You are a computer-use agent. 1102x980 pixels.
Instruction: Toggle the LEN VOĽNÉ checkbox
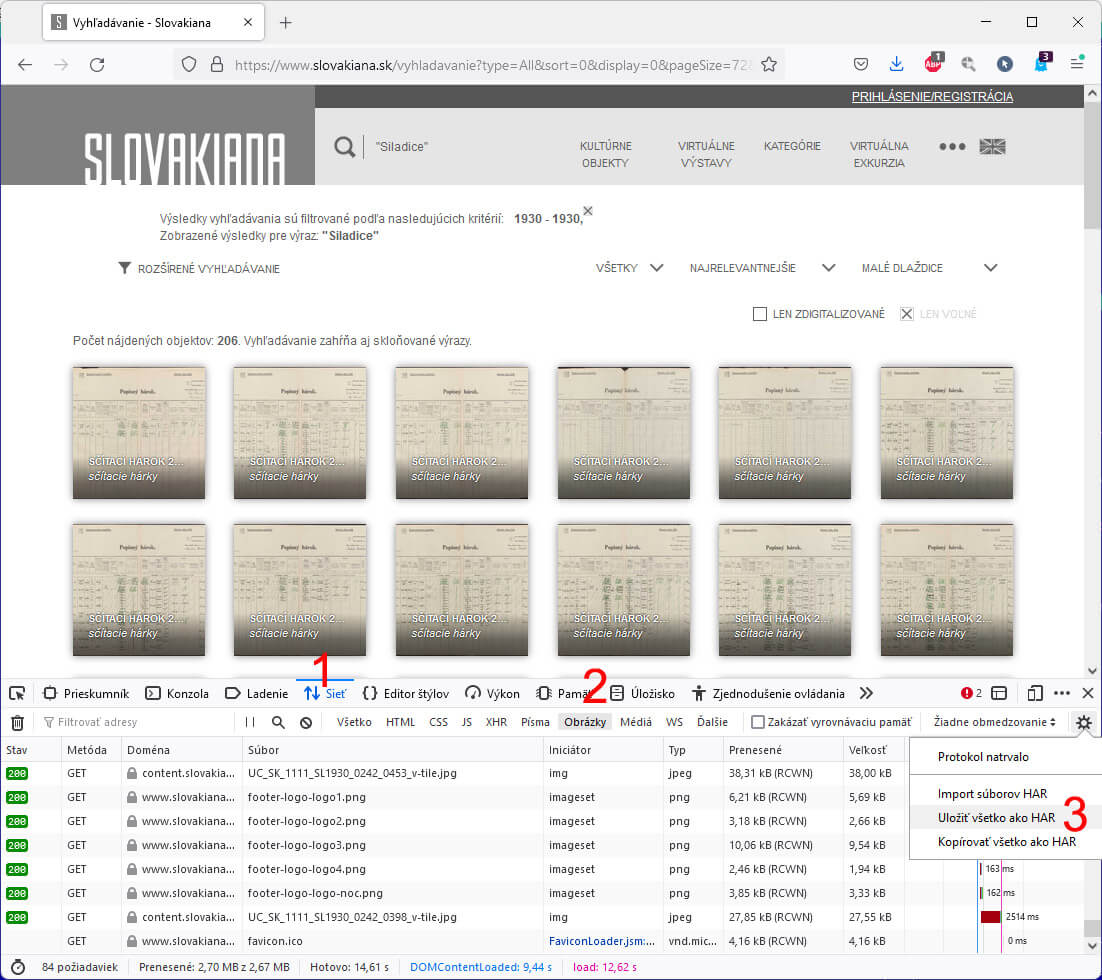907,314
